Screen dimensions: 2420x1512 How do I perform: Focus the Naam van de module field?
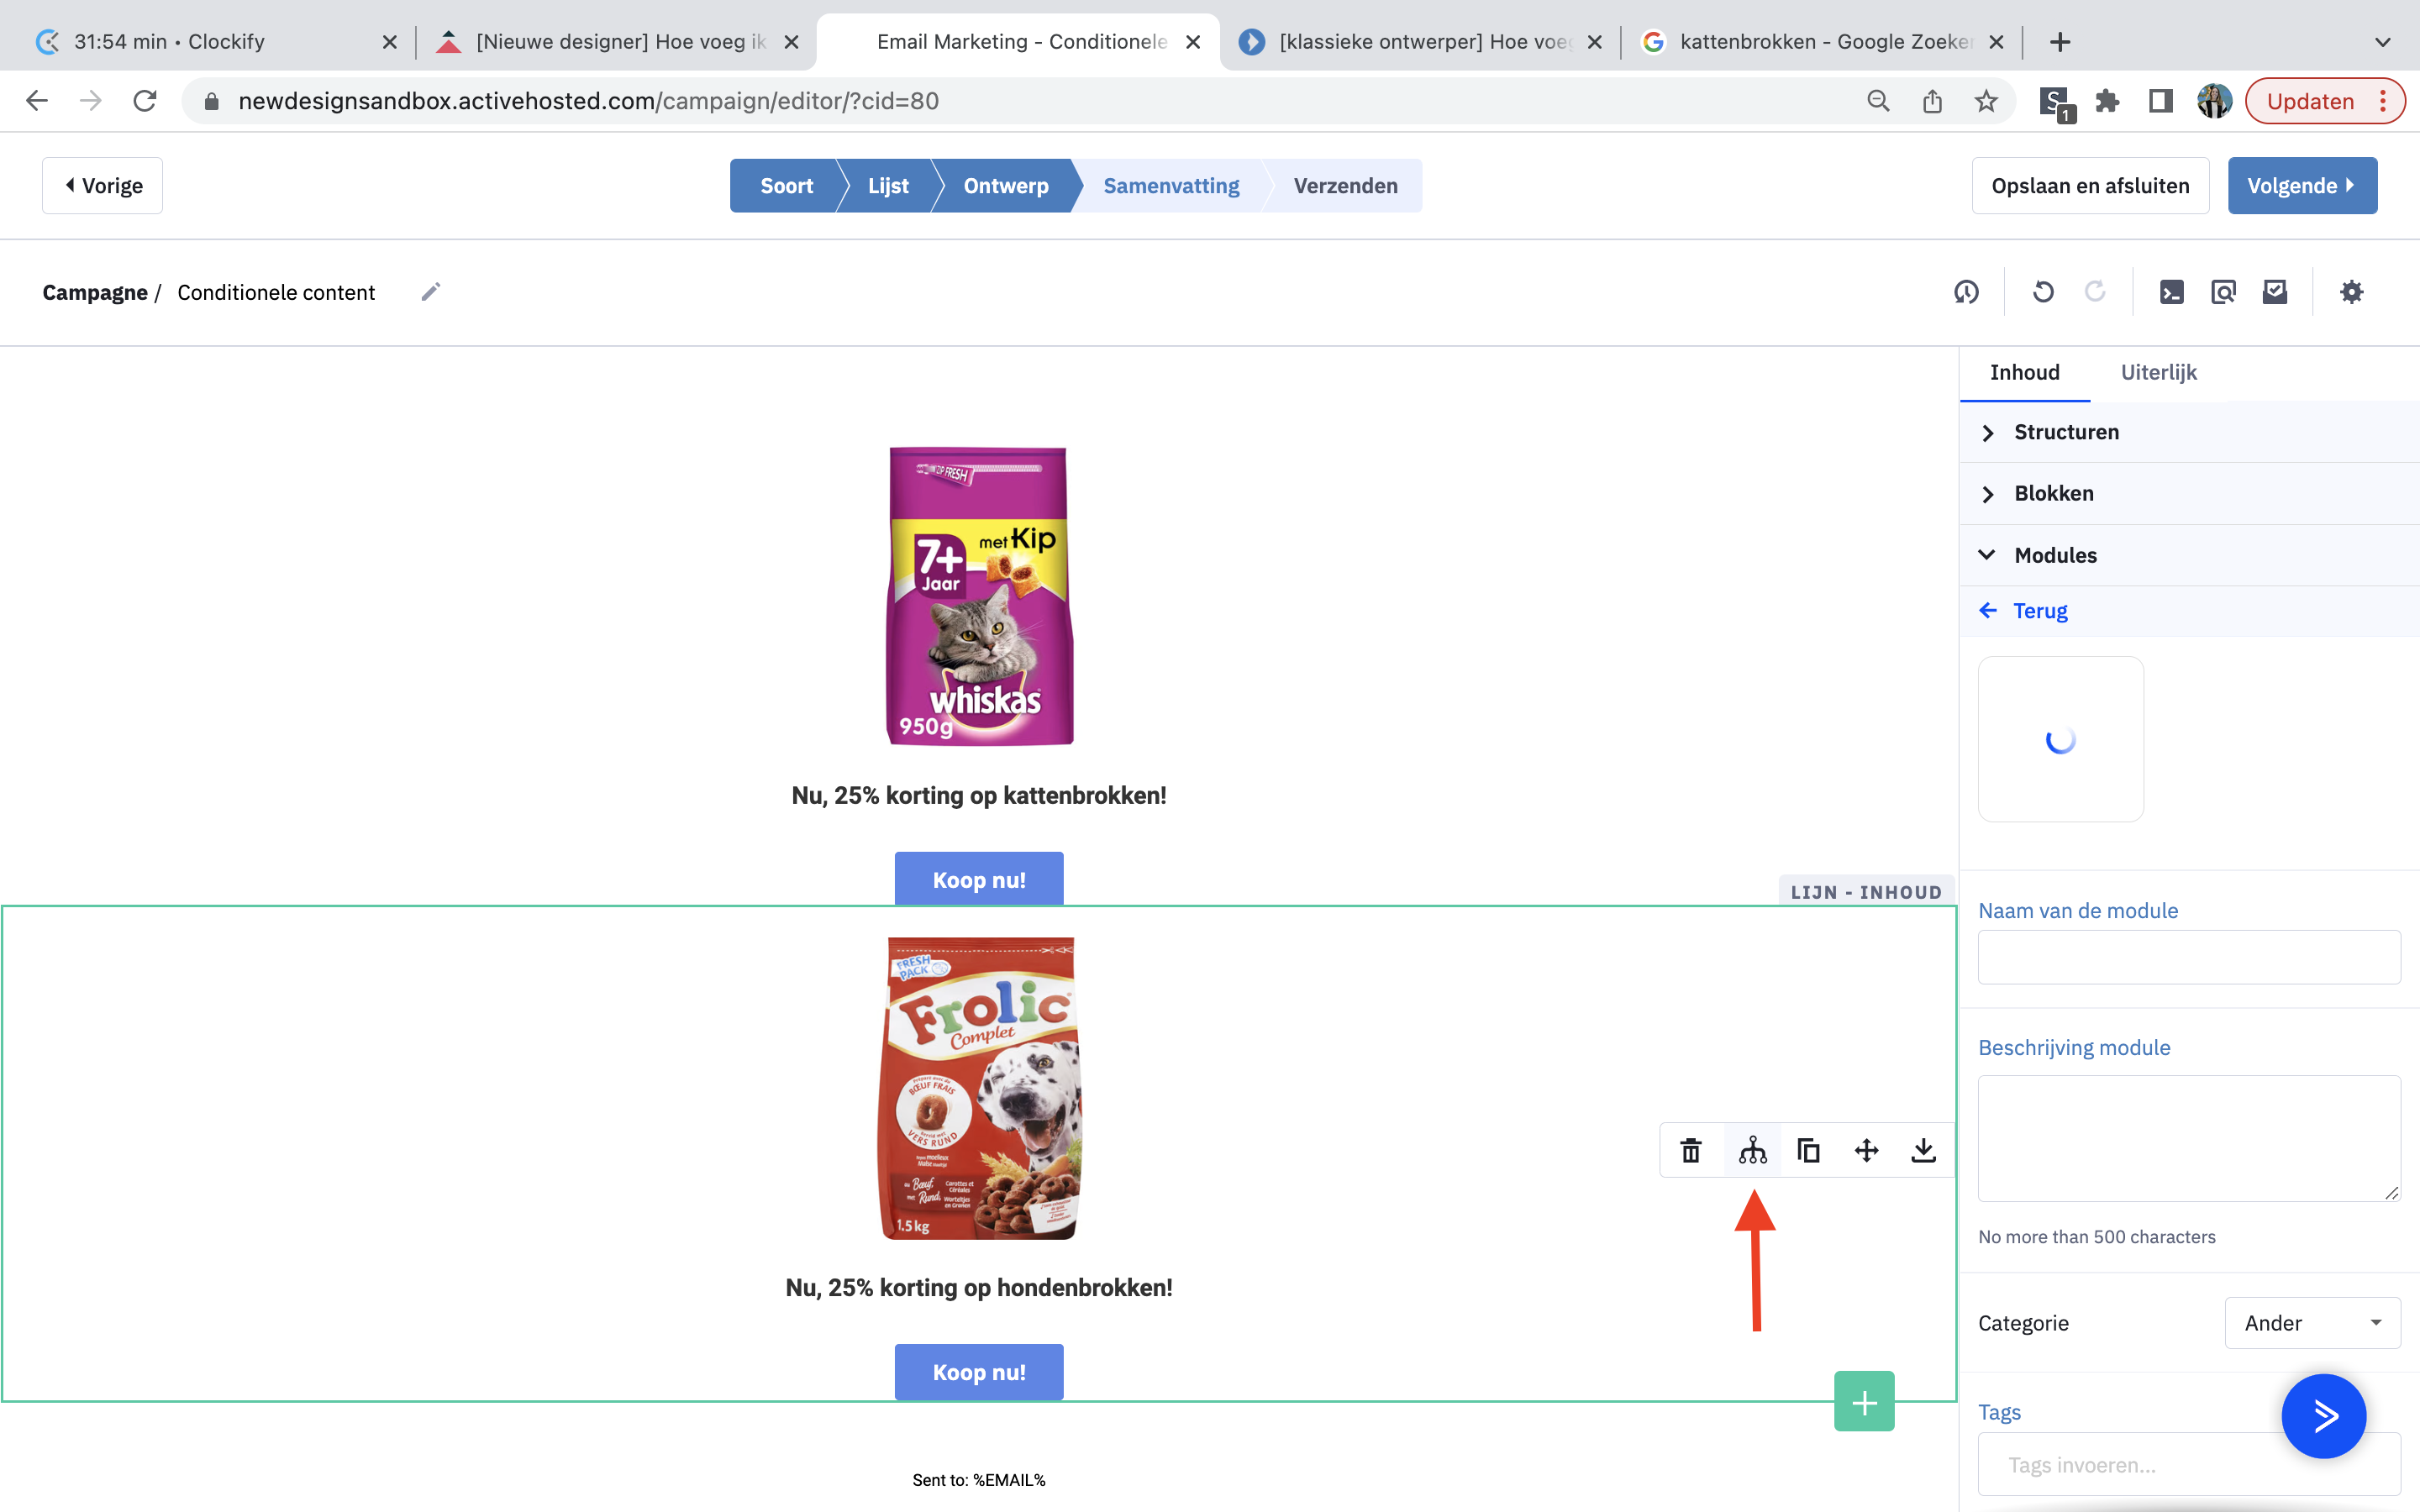tap(2189, 957)
